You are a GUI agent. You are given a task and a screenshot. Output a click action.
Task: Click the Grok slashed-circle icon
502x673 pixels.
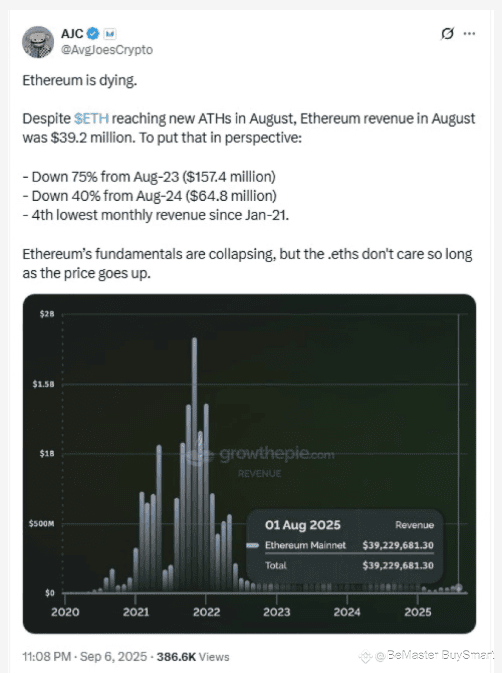[447, 33]
